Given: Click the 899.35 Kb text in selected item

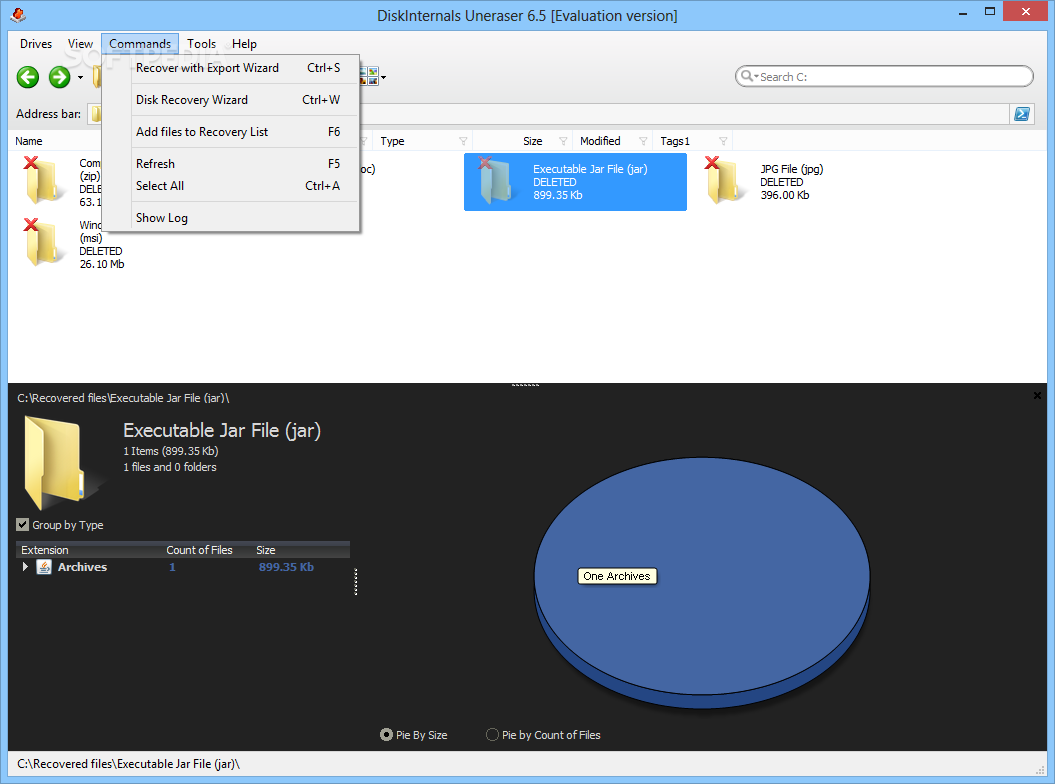Looking at the screenshot, I should point(558,195).
